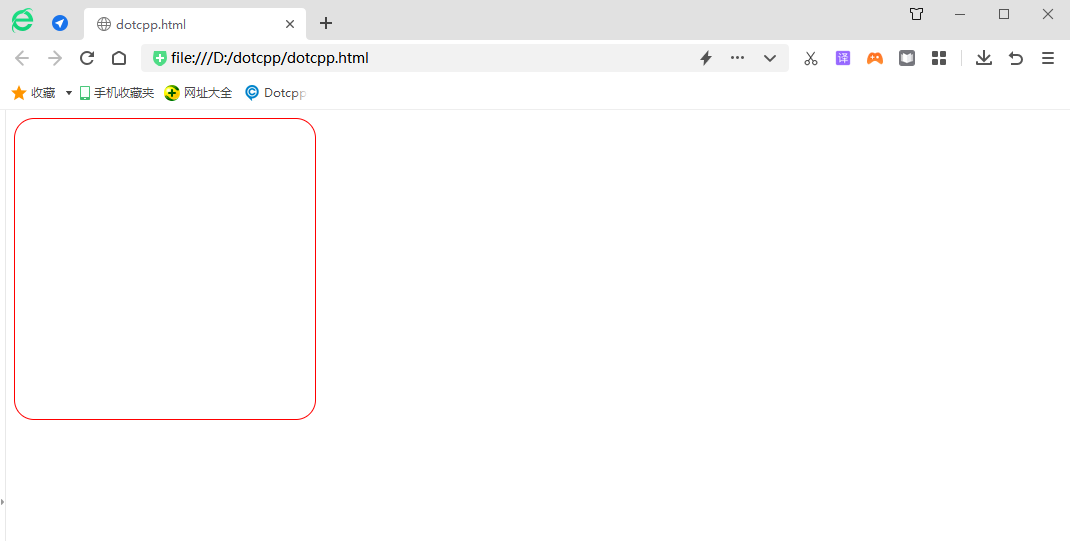Go to the browser home page
The image size is (1070, 541).
[x=119, y=58]
